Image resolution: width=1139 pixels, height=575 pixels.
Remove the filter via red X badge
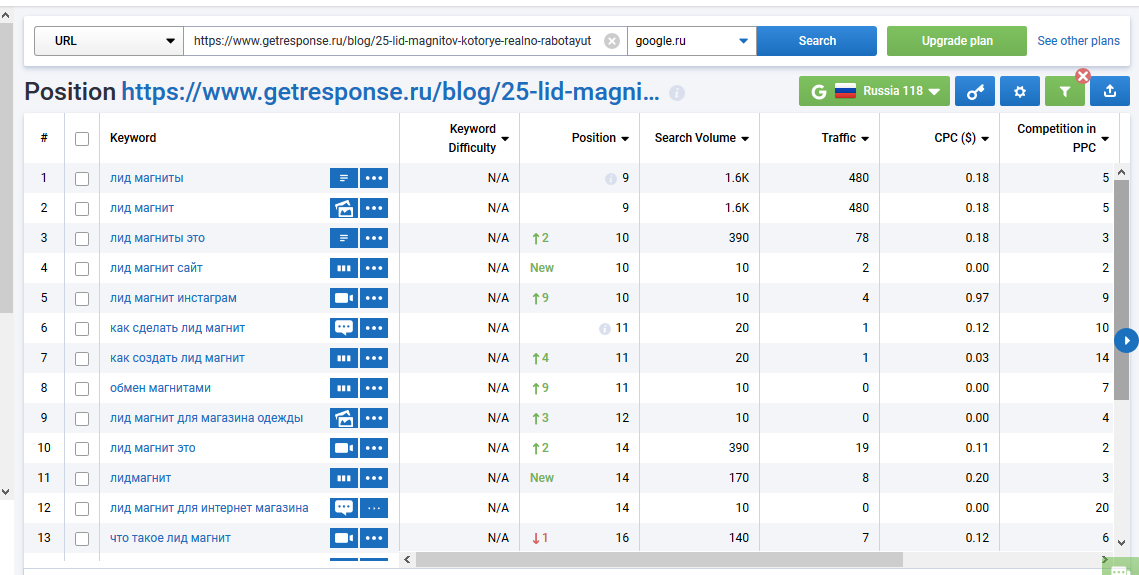(1083, 76)
